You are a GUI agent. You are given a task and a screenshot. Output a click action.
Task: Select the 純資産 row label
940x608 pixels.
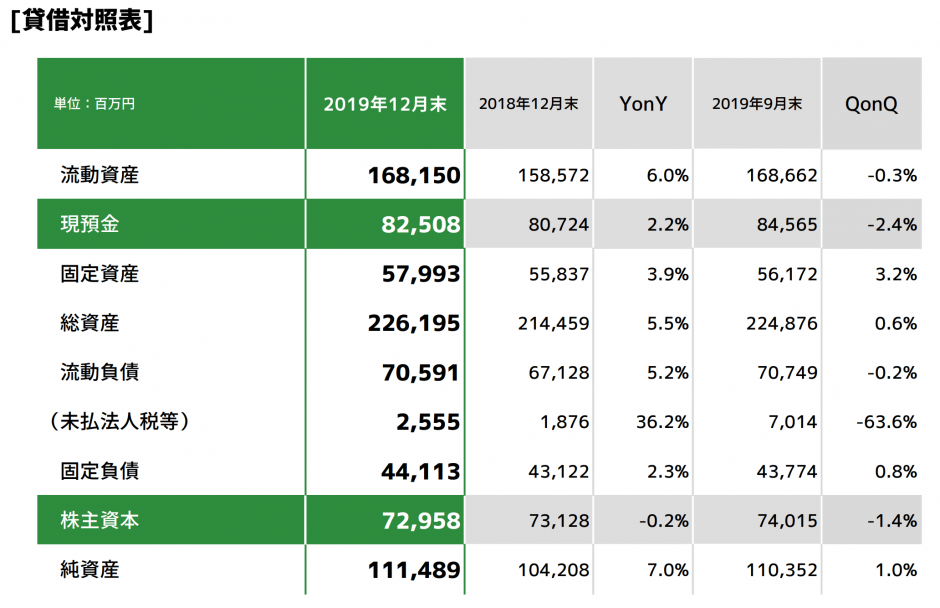(x=89, y=570)
